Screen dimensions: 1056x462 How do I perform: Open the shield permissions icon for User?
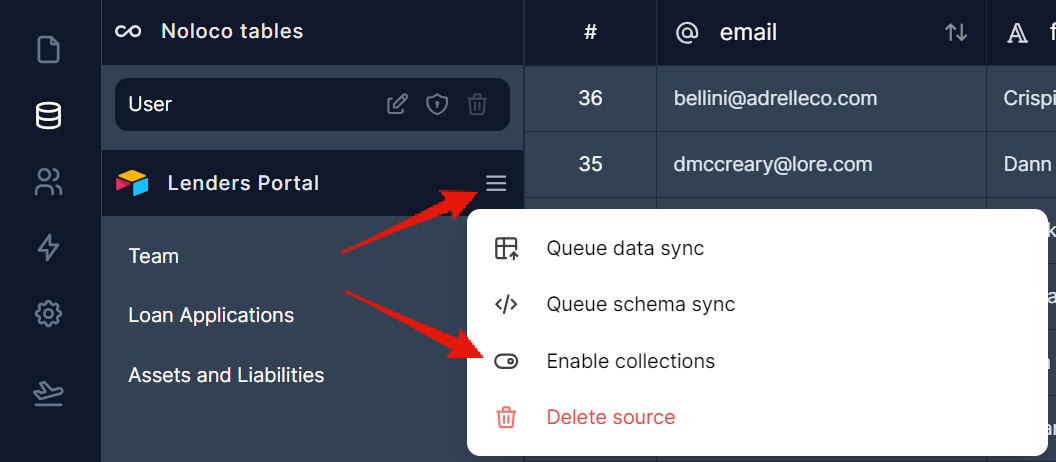437,104
